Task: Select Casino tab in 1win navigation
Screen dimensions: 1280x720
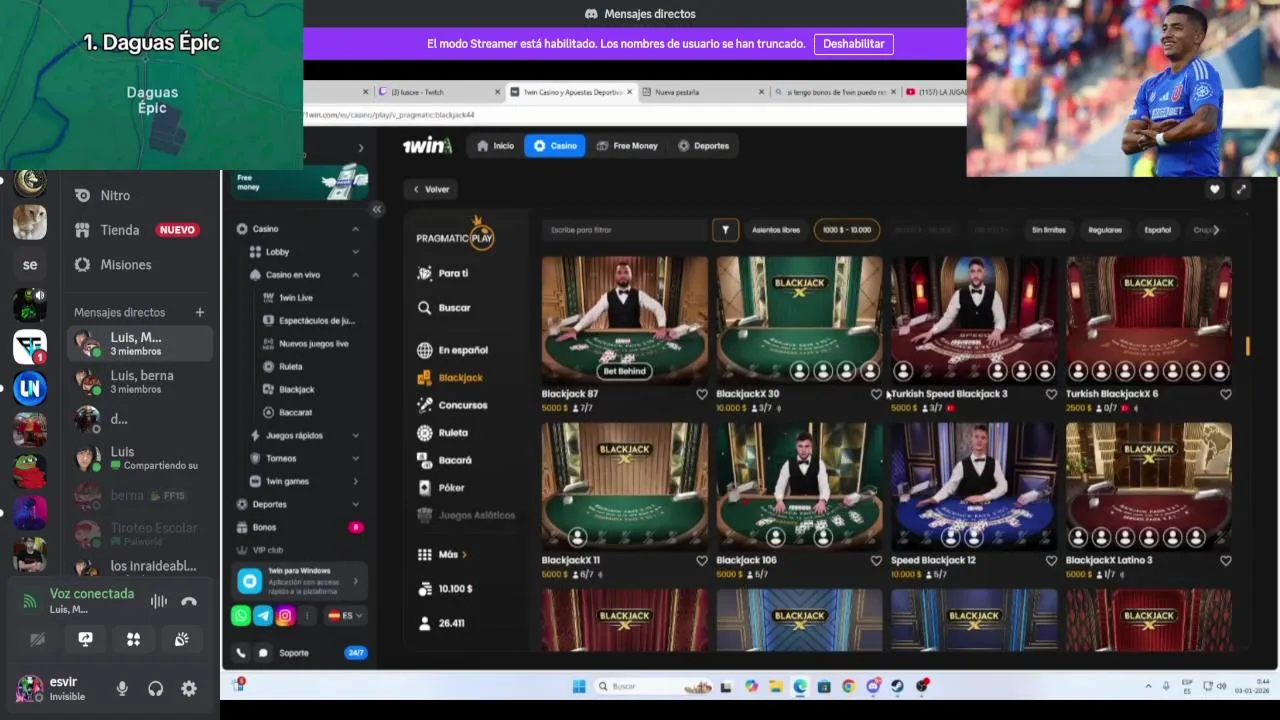Action: pos(555,146)
